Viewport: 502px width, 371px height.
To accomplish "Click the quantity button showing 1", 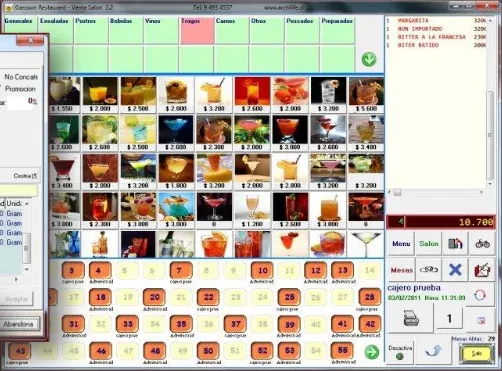I will tap(449, 318).
